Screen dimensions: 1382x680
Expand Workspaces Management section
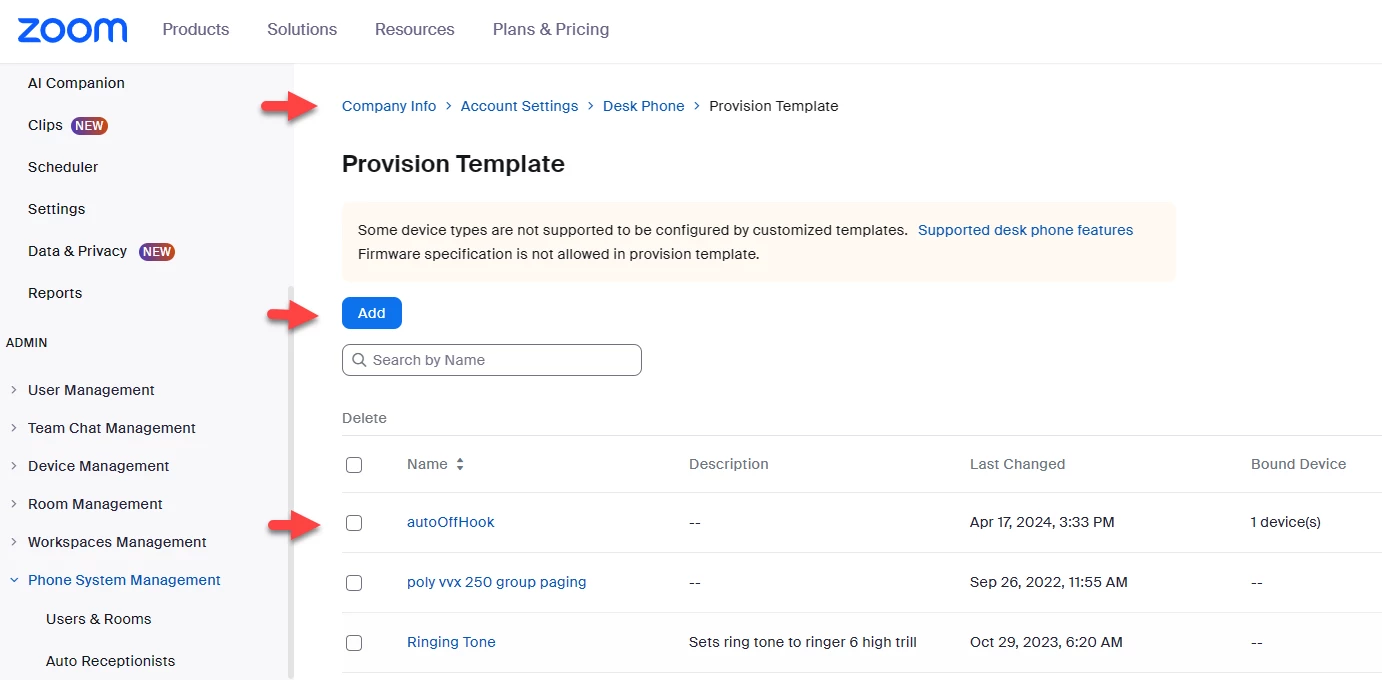tap(14, 542)
